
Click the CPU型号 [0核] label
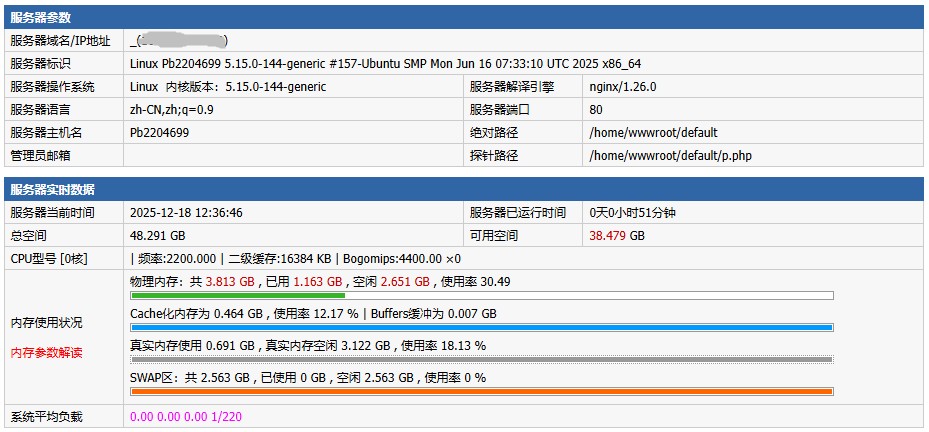pyautogui.click(x=49, y=259)
